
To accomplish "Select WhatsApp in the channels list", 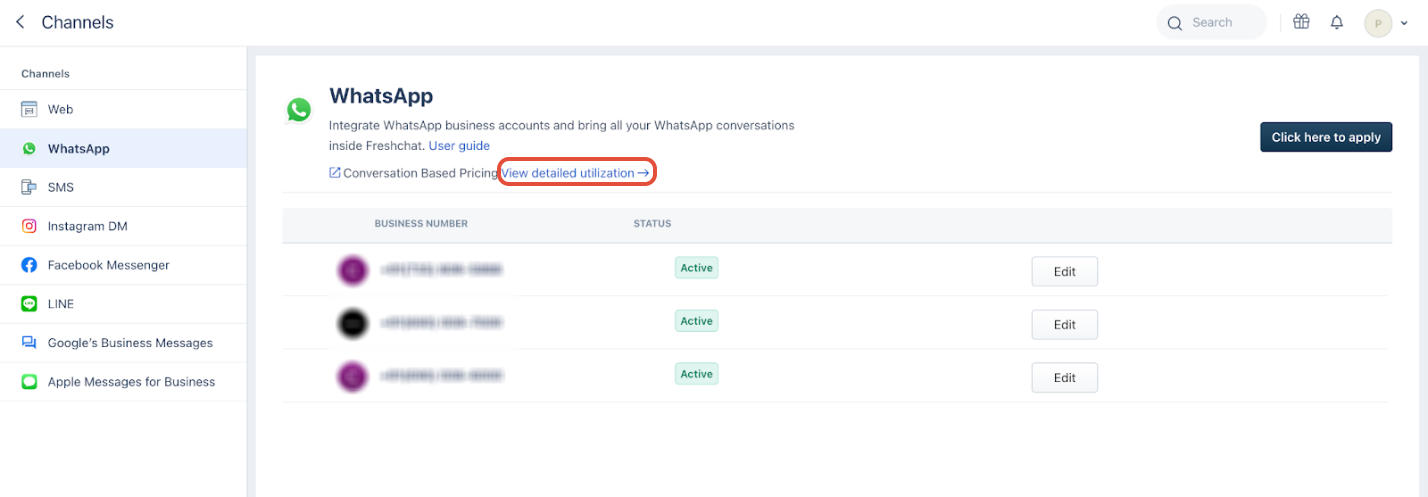I will [x=123, y=148].
